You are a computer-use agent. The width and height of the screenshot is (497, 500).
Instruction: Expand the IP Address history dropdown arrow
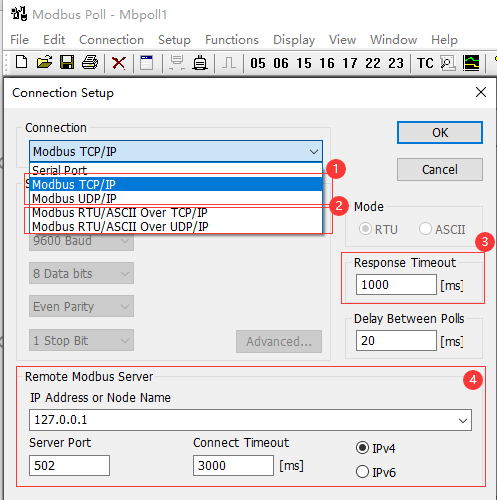pos(463,420)
